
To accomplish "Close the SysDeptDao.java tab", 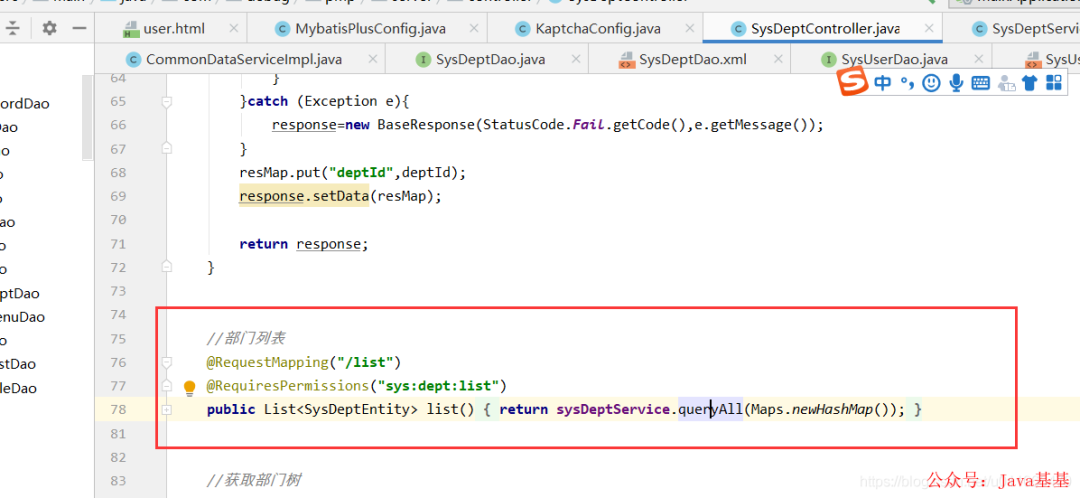I will [x=575, y=59].
